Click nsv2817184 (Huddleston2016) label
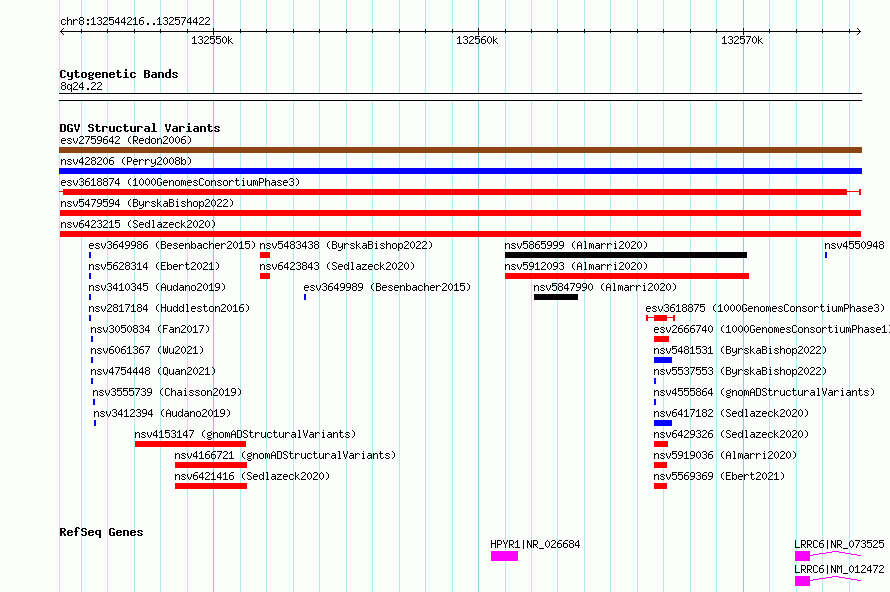 [x=169, y=308]
